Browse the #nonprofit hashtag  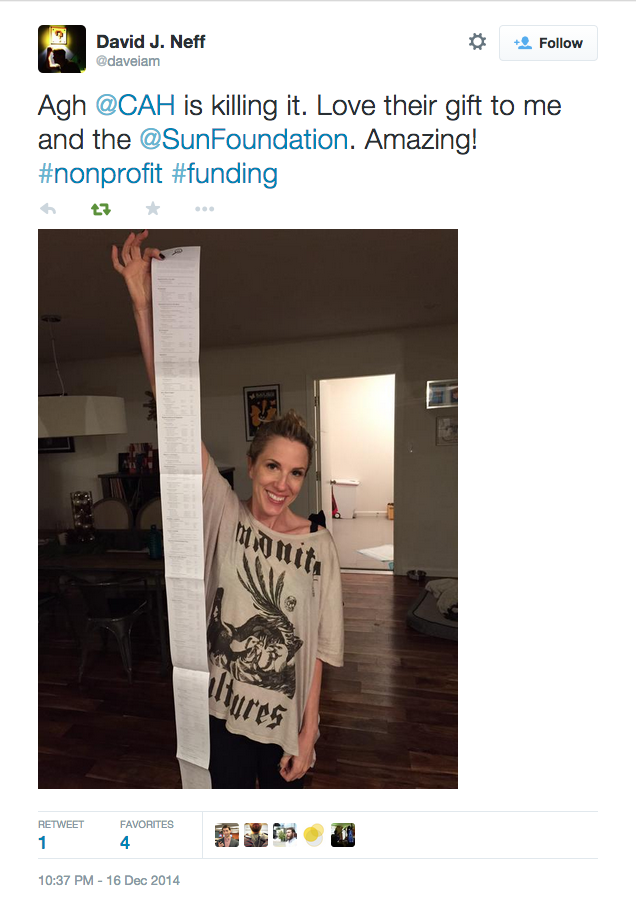pyautogui.click(x=100, y=173)
